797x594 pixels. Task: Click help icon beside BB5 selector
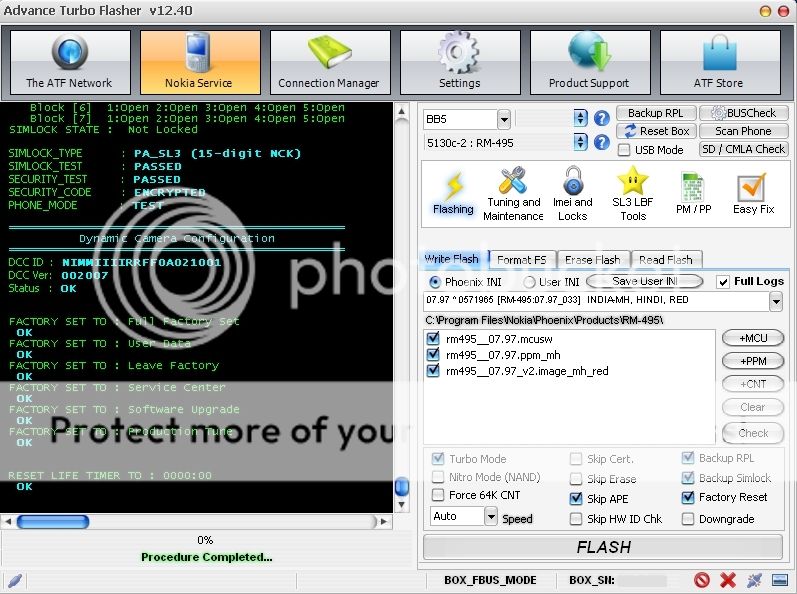tap(602, 118)
